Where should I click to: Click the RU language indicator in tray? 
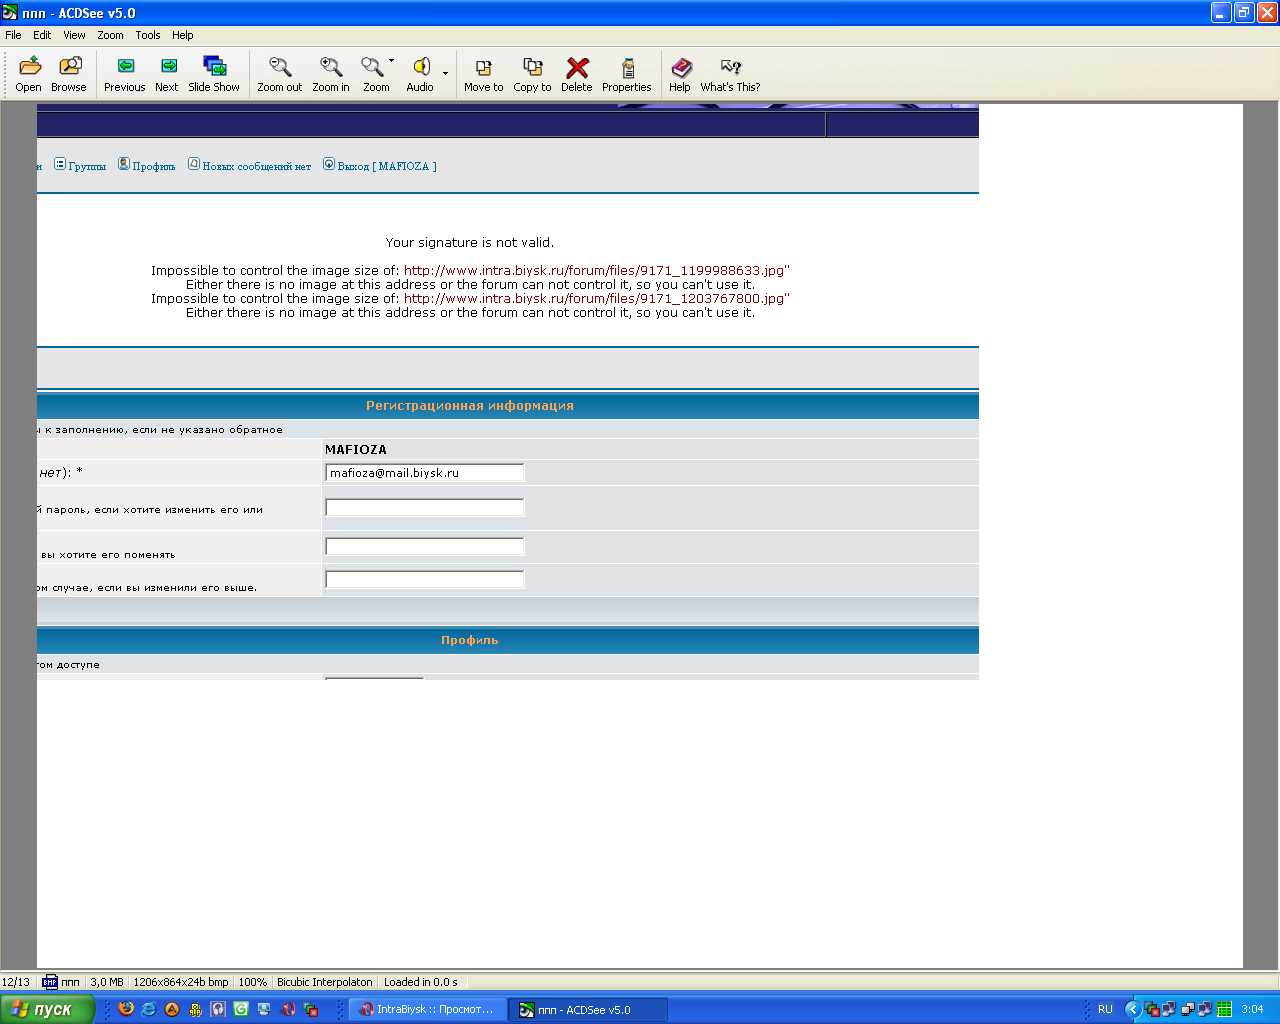coord(1105,1010)
